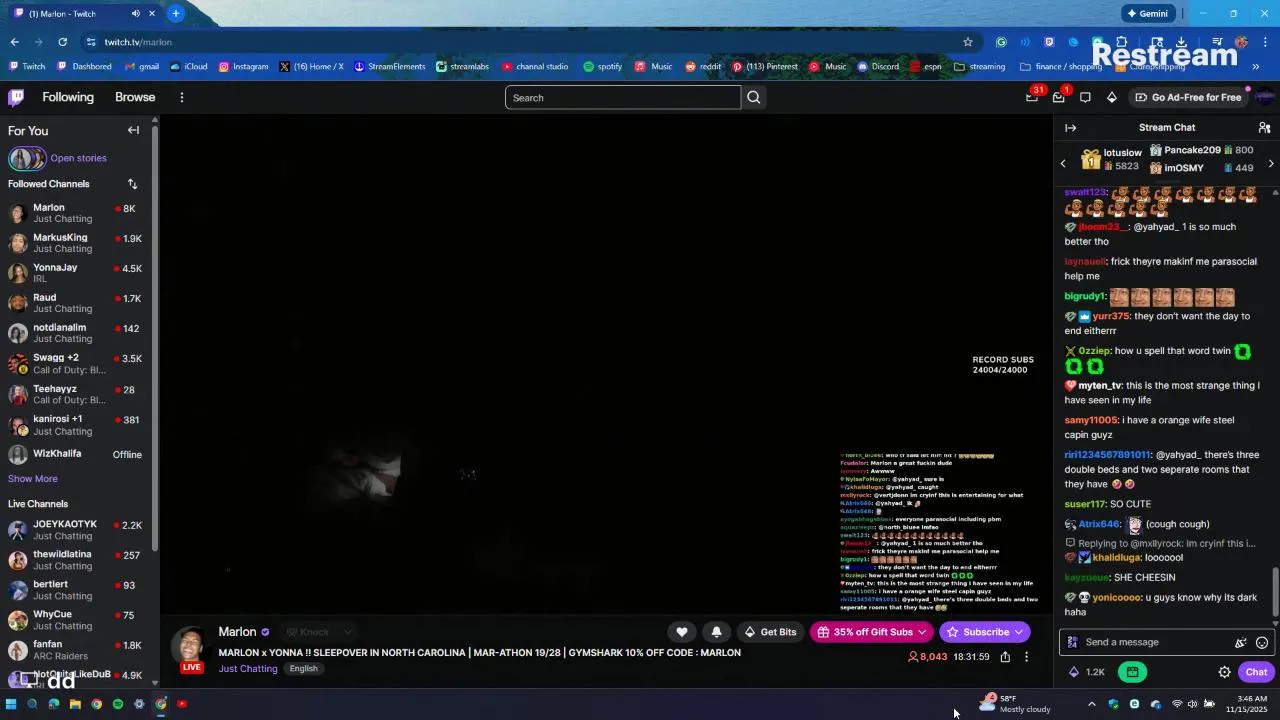1280x720 pixels.
Task: Open the Gemini button
Action: click(x=1147, y=13)
